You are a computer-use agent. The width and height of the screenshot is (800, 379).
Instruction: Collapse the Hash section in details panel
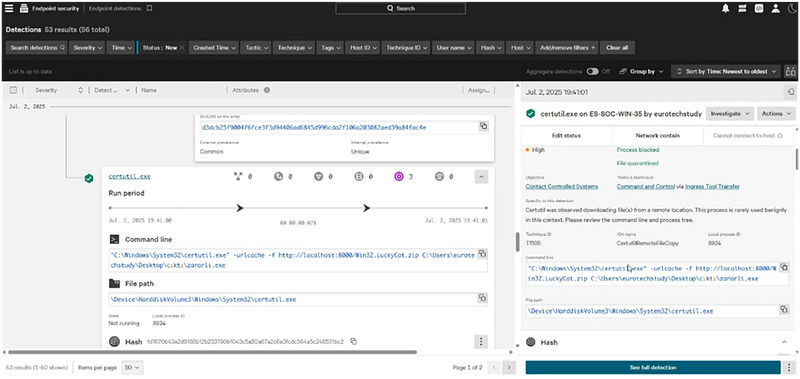(784, 342)
